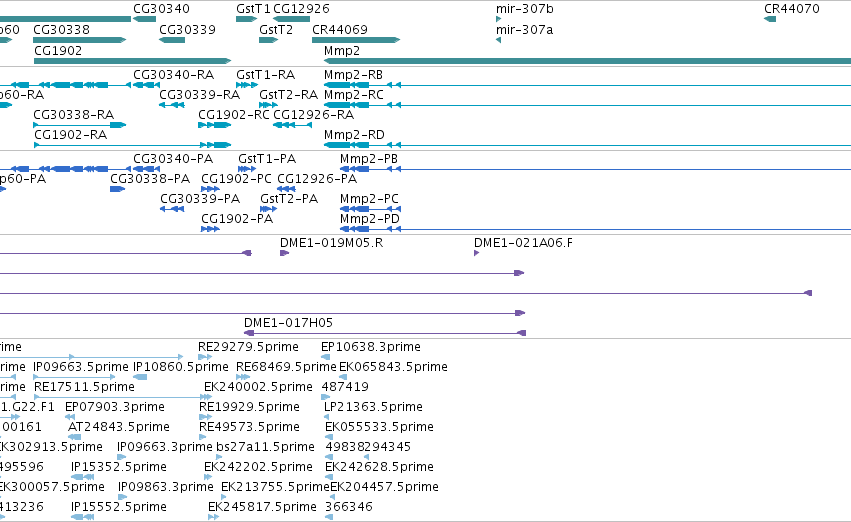Select EST RE49573.5prime label

tap(249, 427)
